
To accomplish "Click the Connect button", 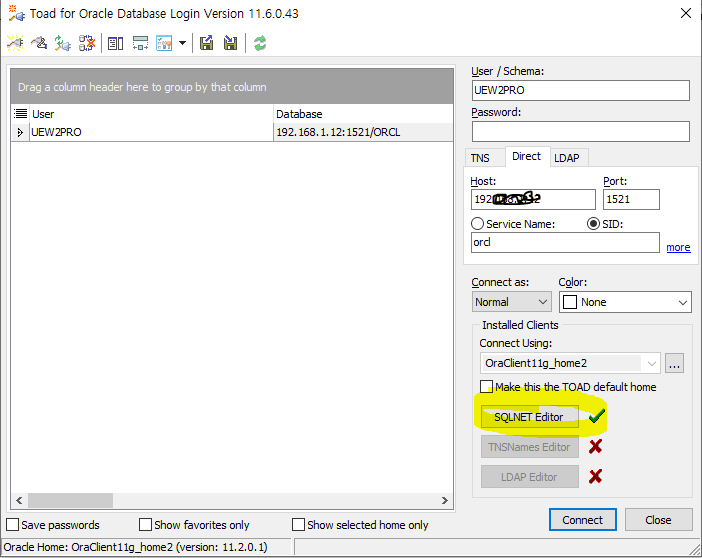I will click(x=582, y=519).
